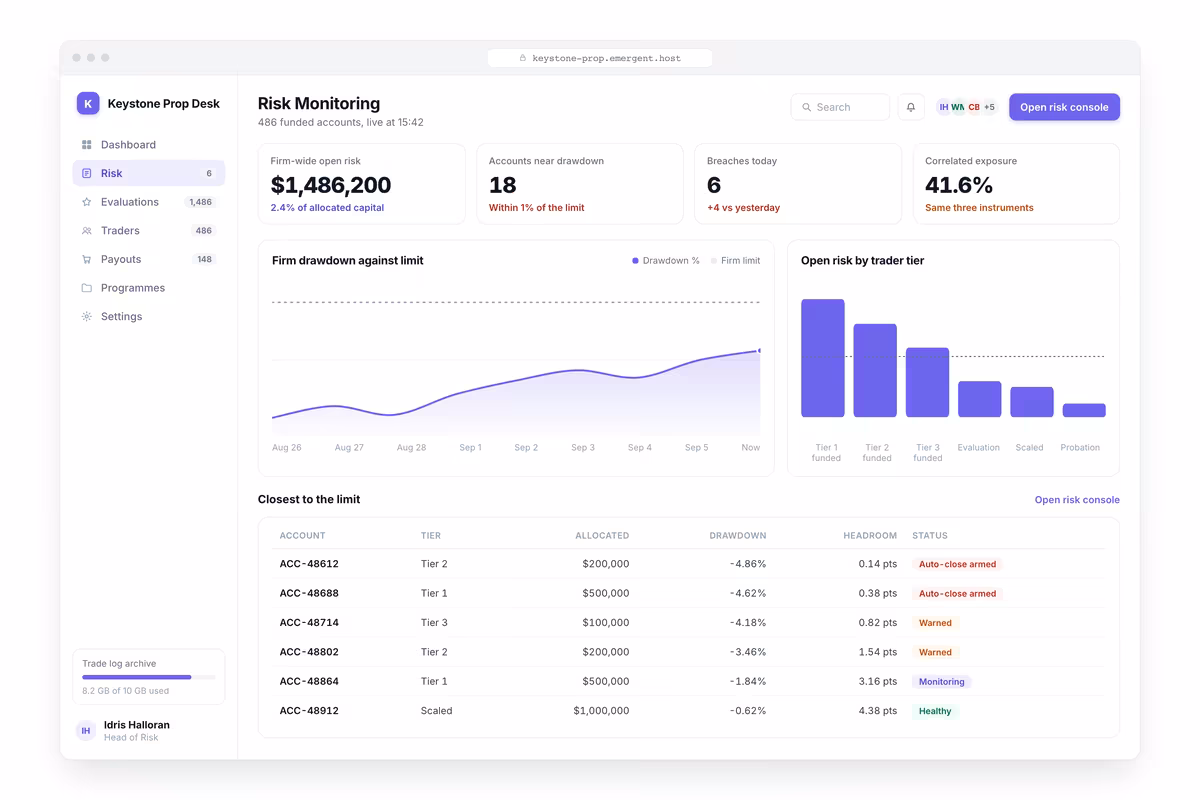
Task: Navigate to Payouts
Action: (x=149, y=259)
